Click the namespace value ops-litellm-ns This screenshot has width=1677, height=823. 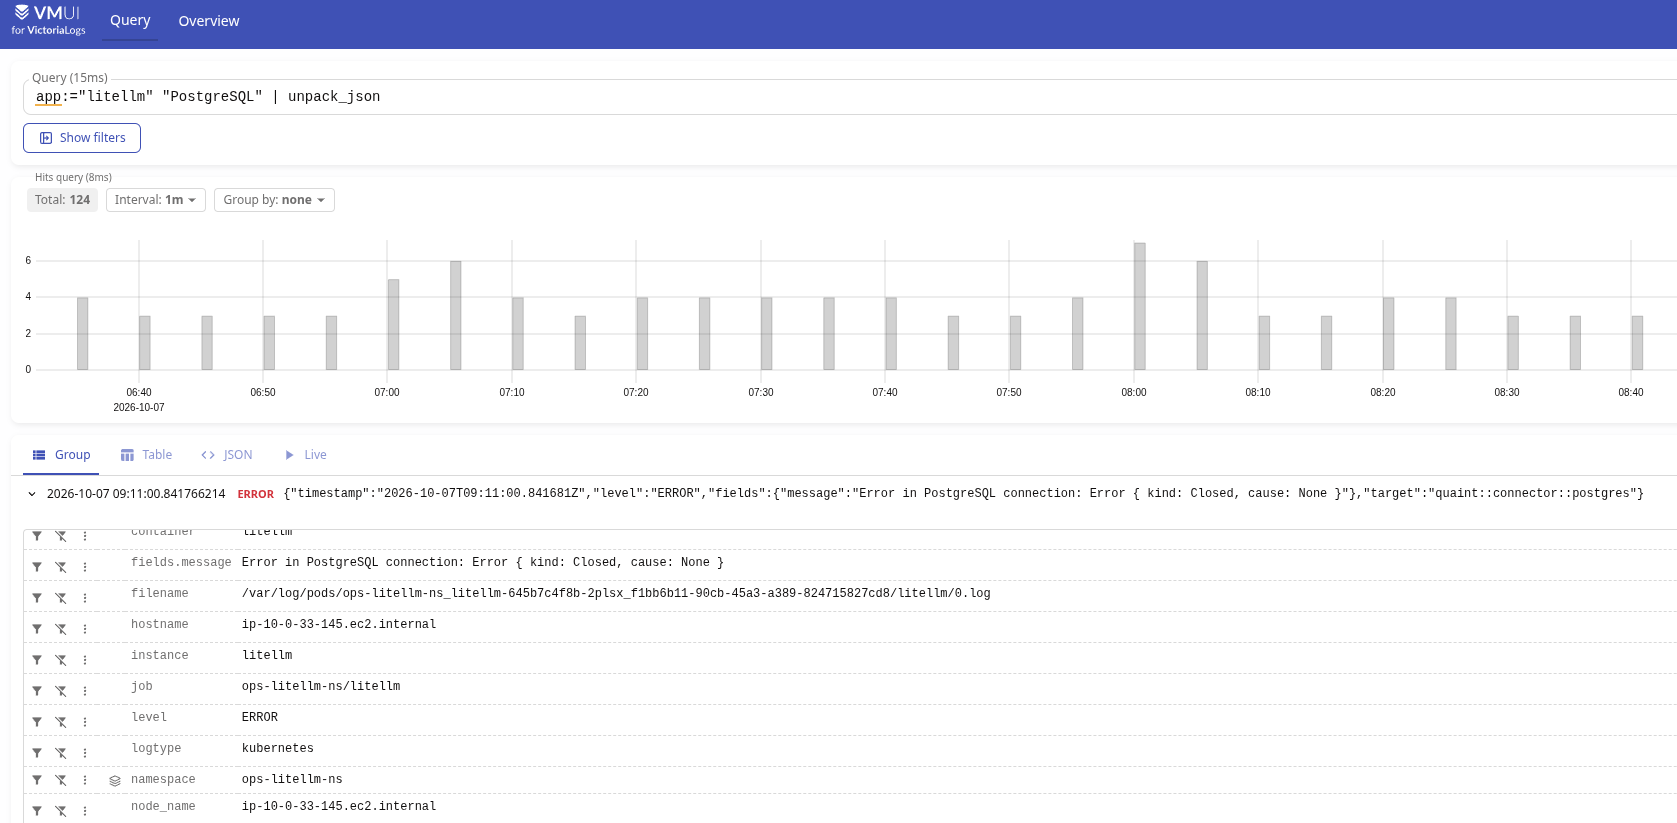[x=292, y=780]
